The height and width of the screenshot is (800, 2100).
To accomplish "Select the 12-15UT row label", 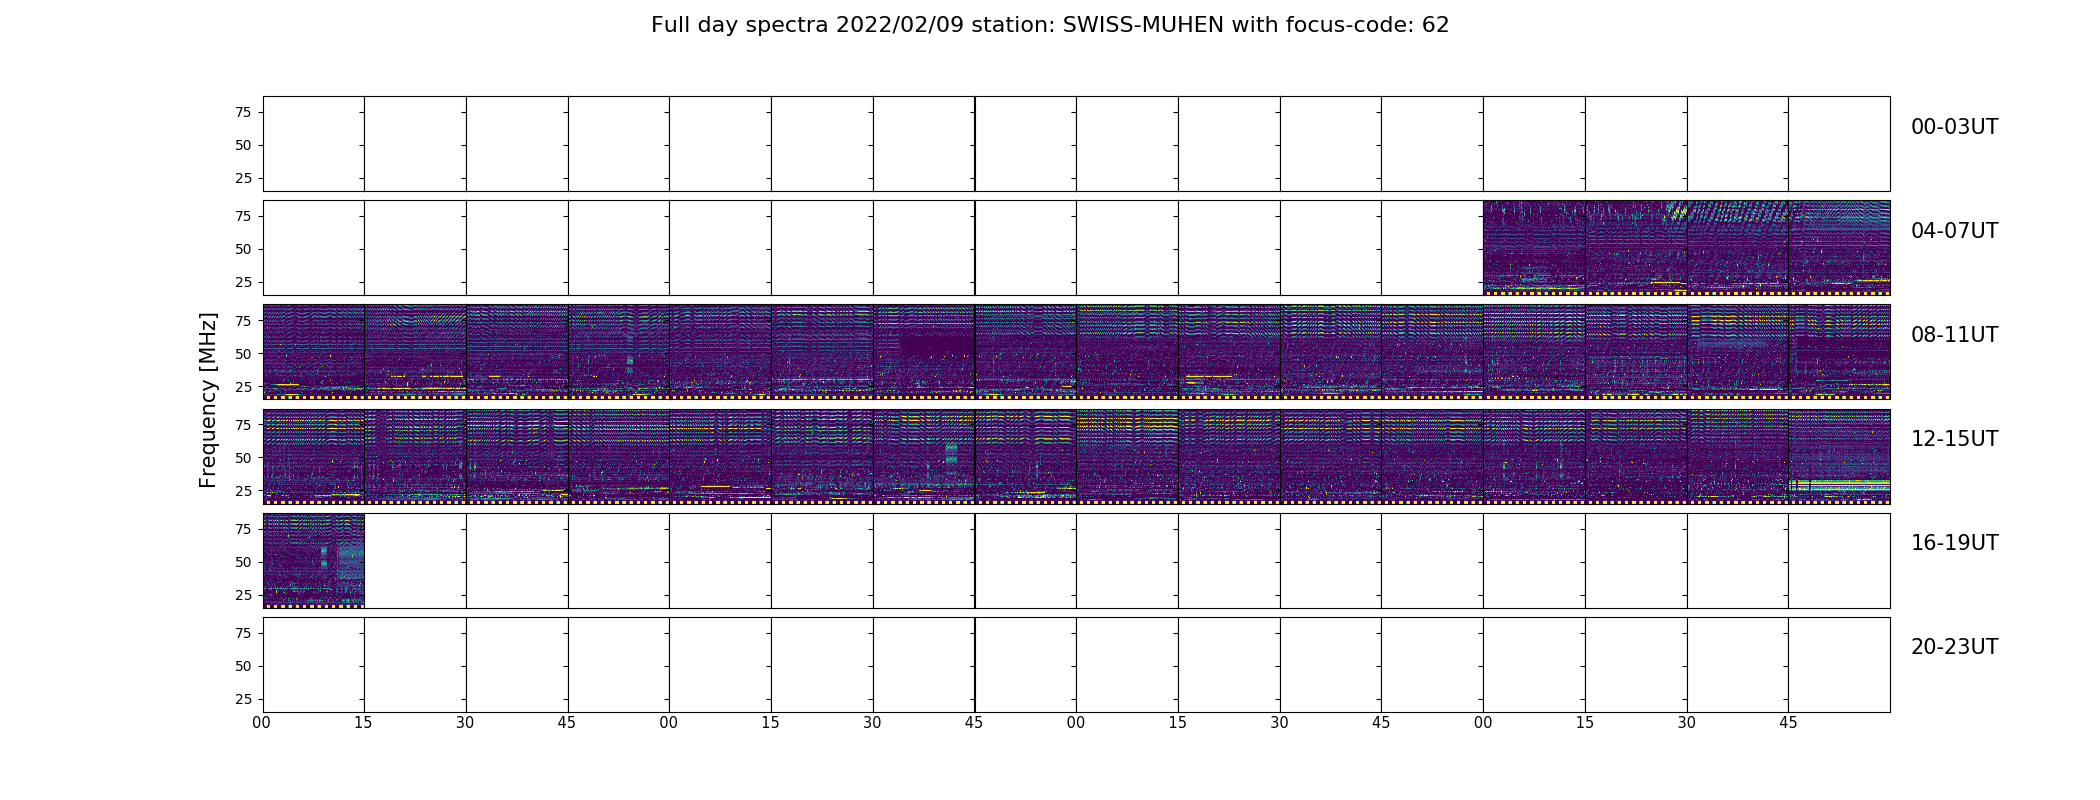I will click(1954, 439).
